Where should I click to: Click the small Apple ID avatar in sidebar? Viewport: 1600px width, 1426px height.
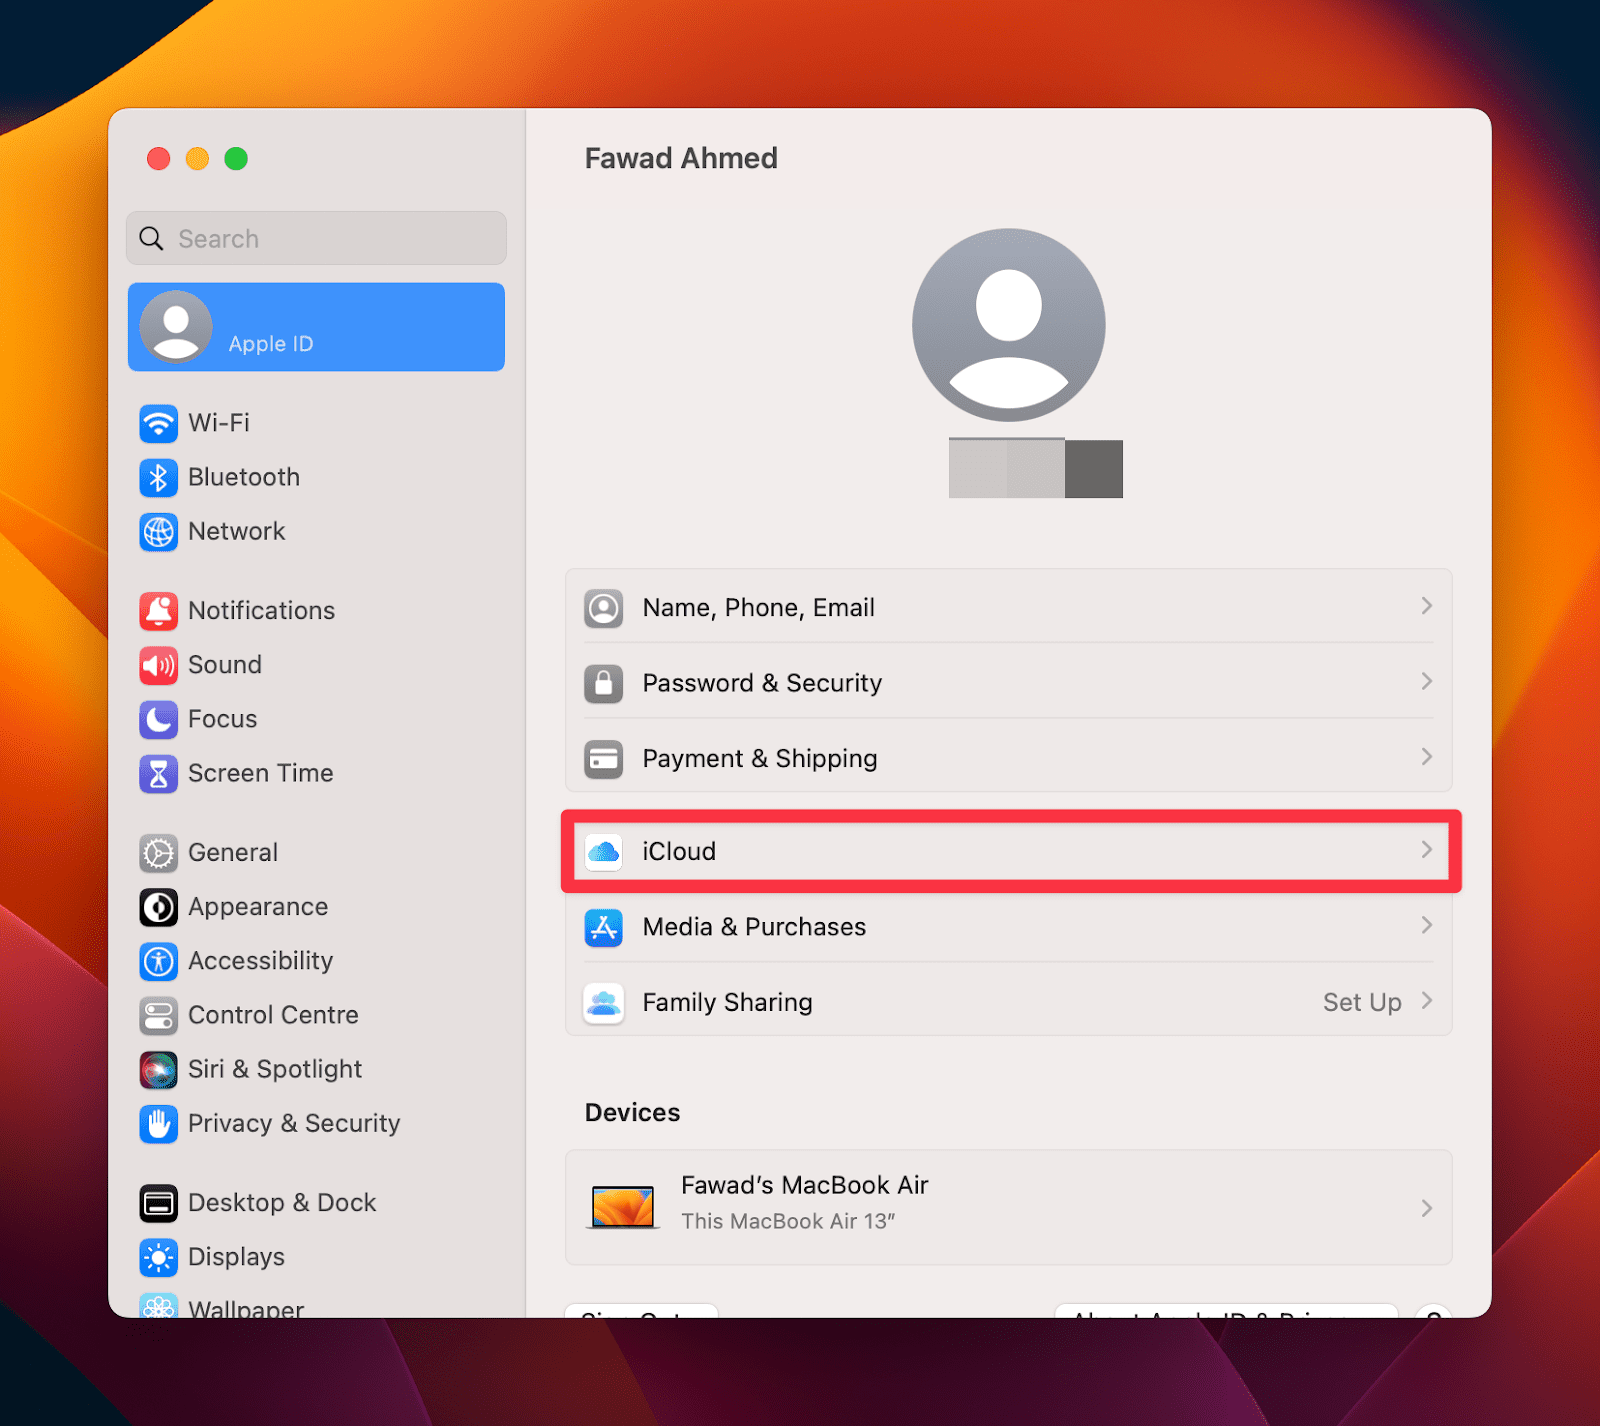(x=176, y=327)
